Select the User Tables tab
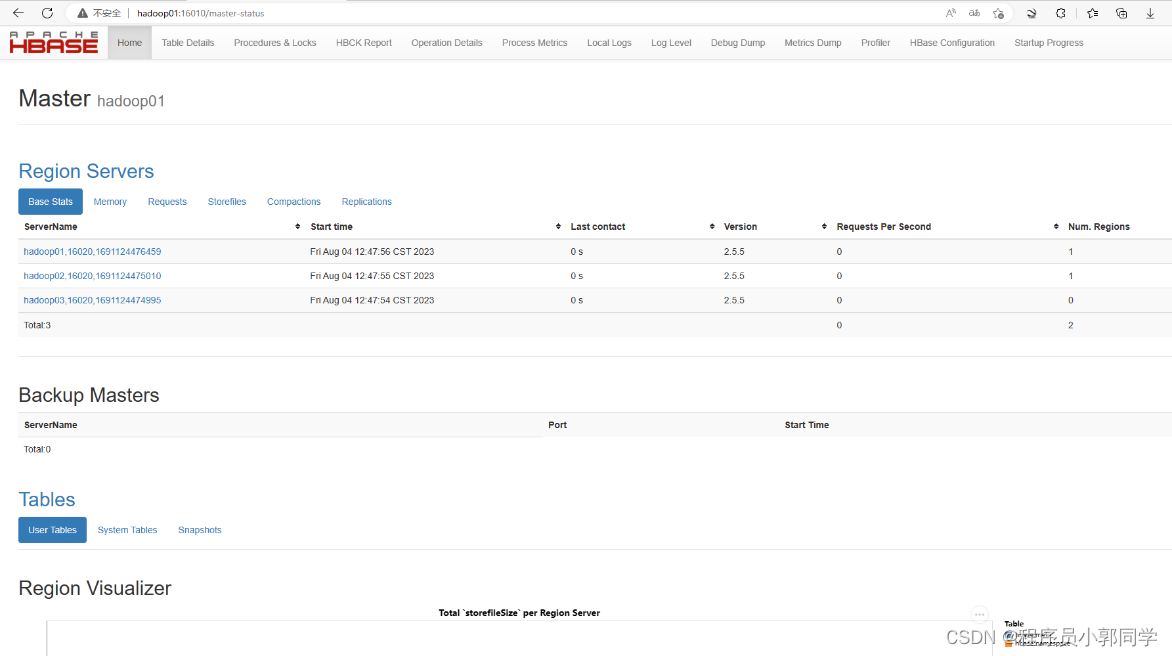Screen dimensions: 1172x656 [52, 530]
